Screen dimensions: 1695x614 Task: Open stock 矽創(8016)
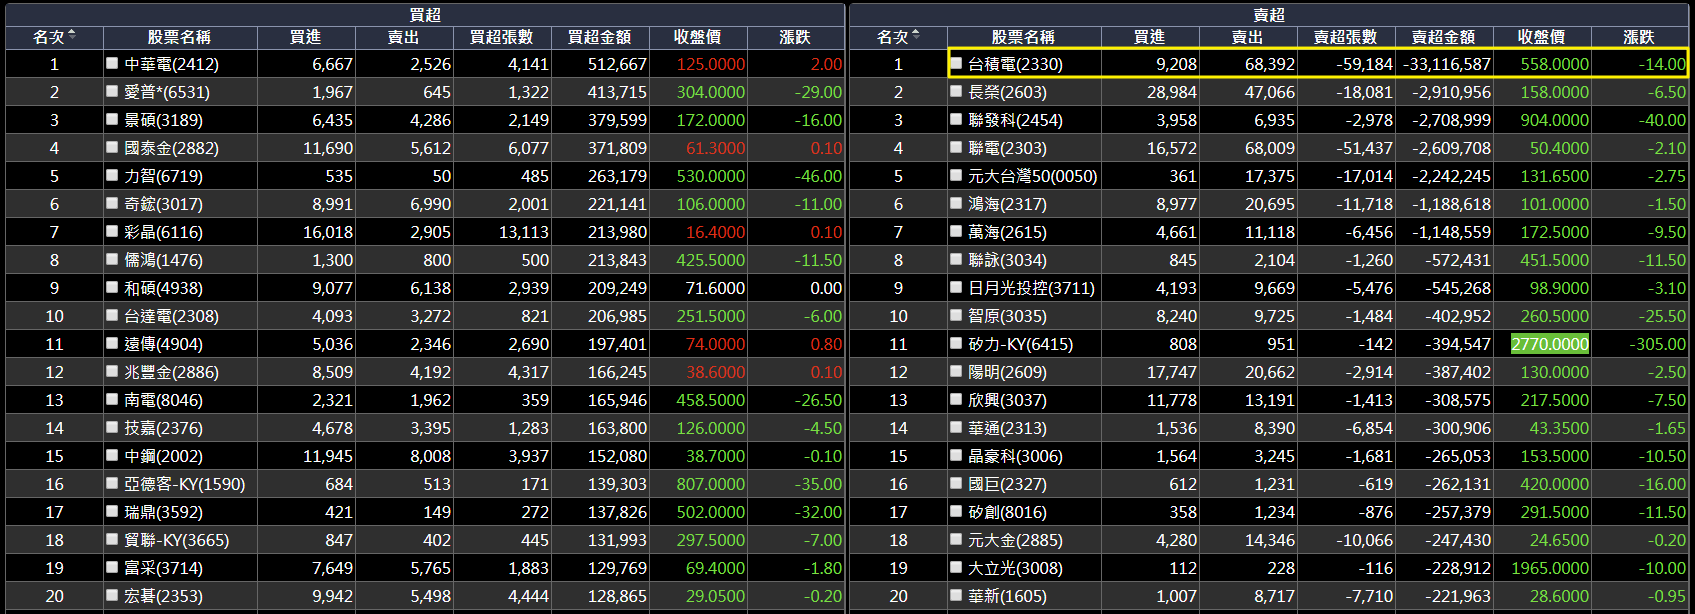coord(1007,512)
